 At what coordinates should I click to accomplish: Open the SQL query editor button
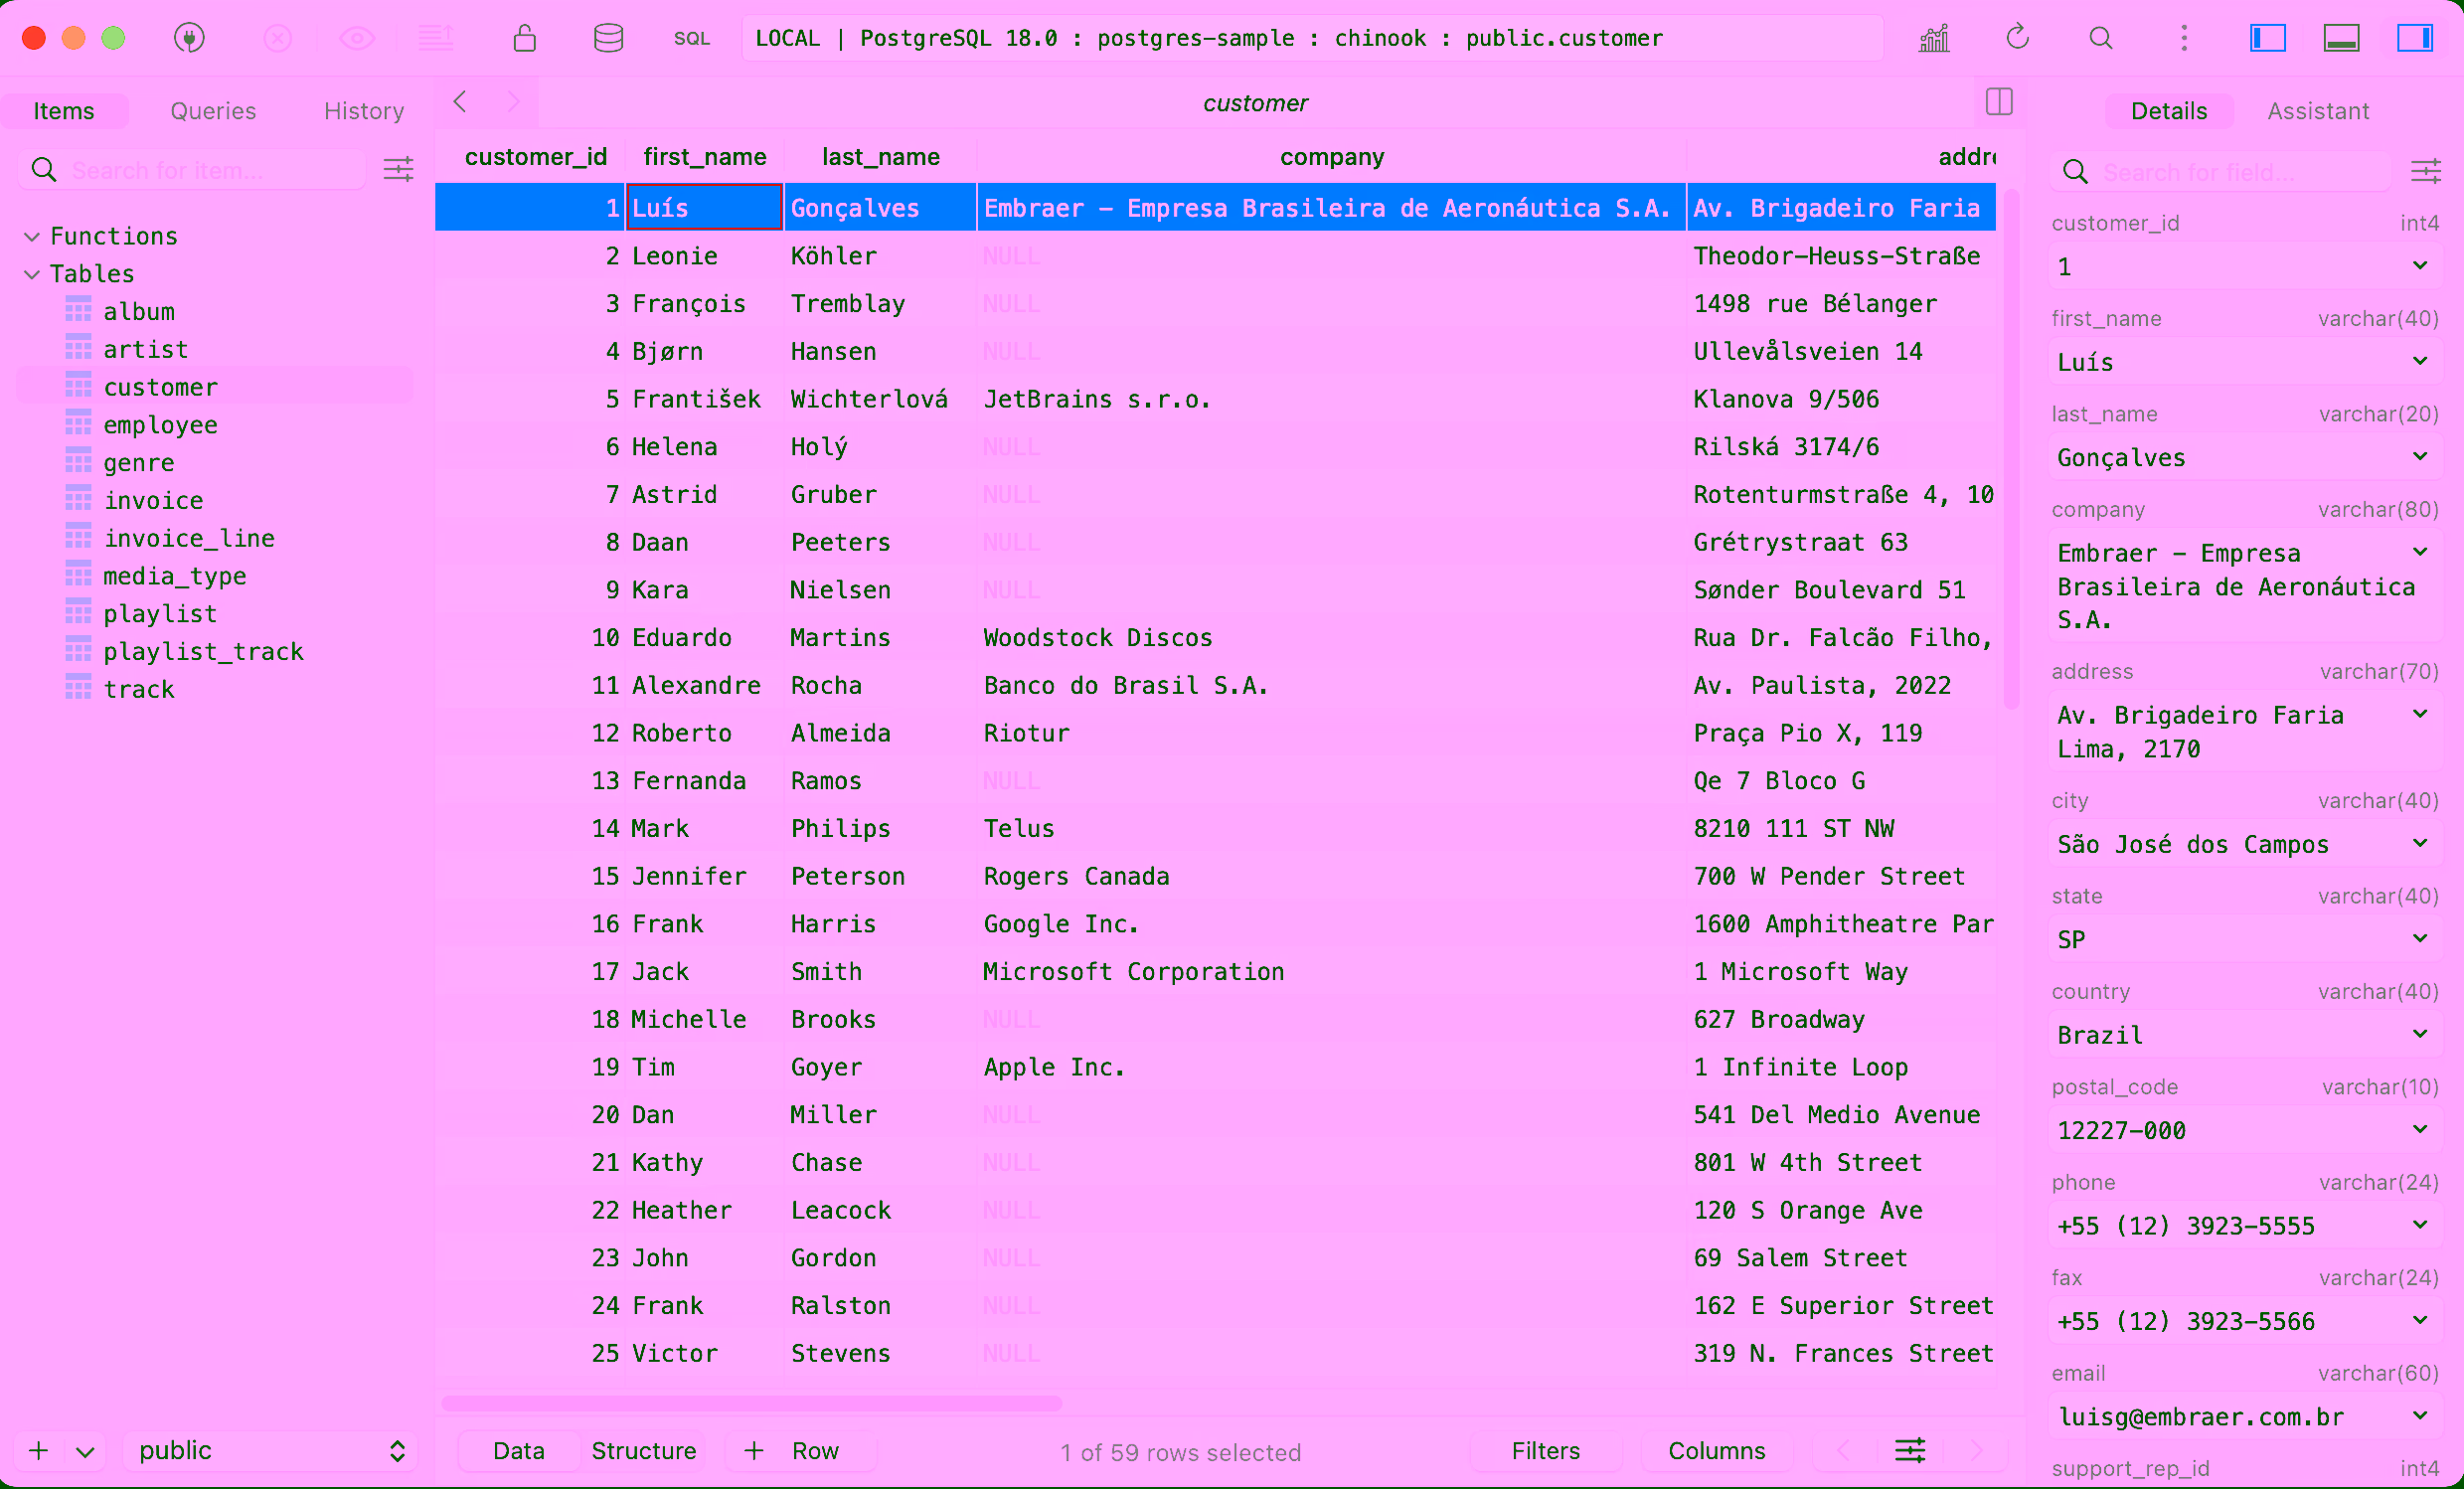[691, 38]
